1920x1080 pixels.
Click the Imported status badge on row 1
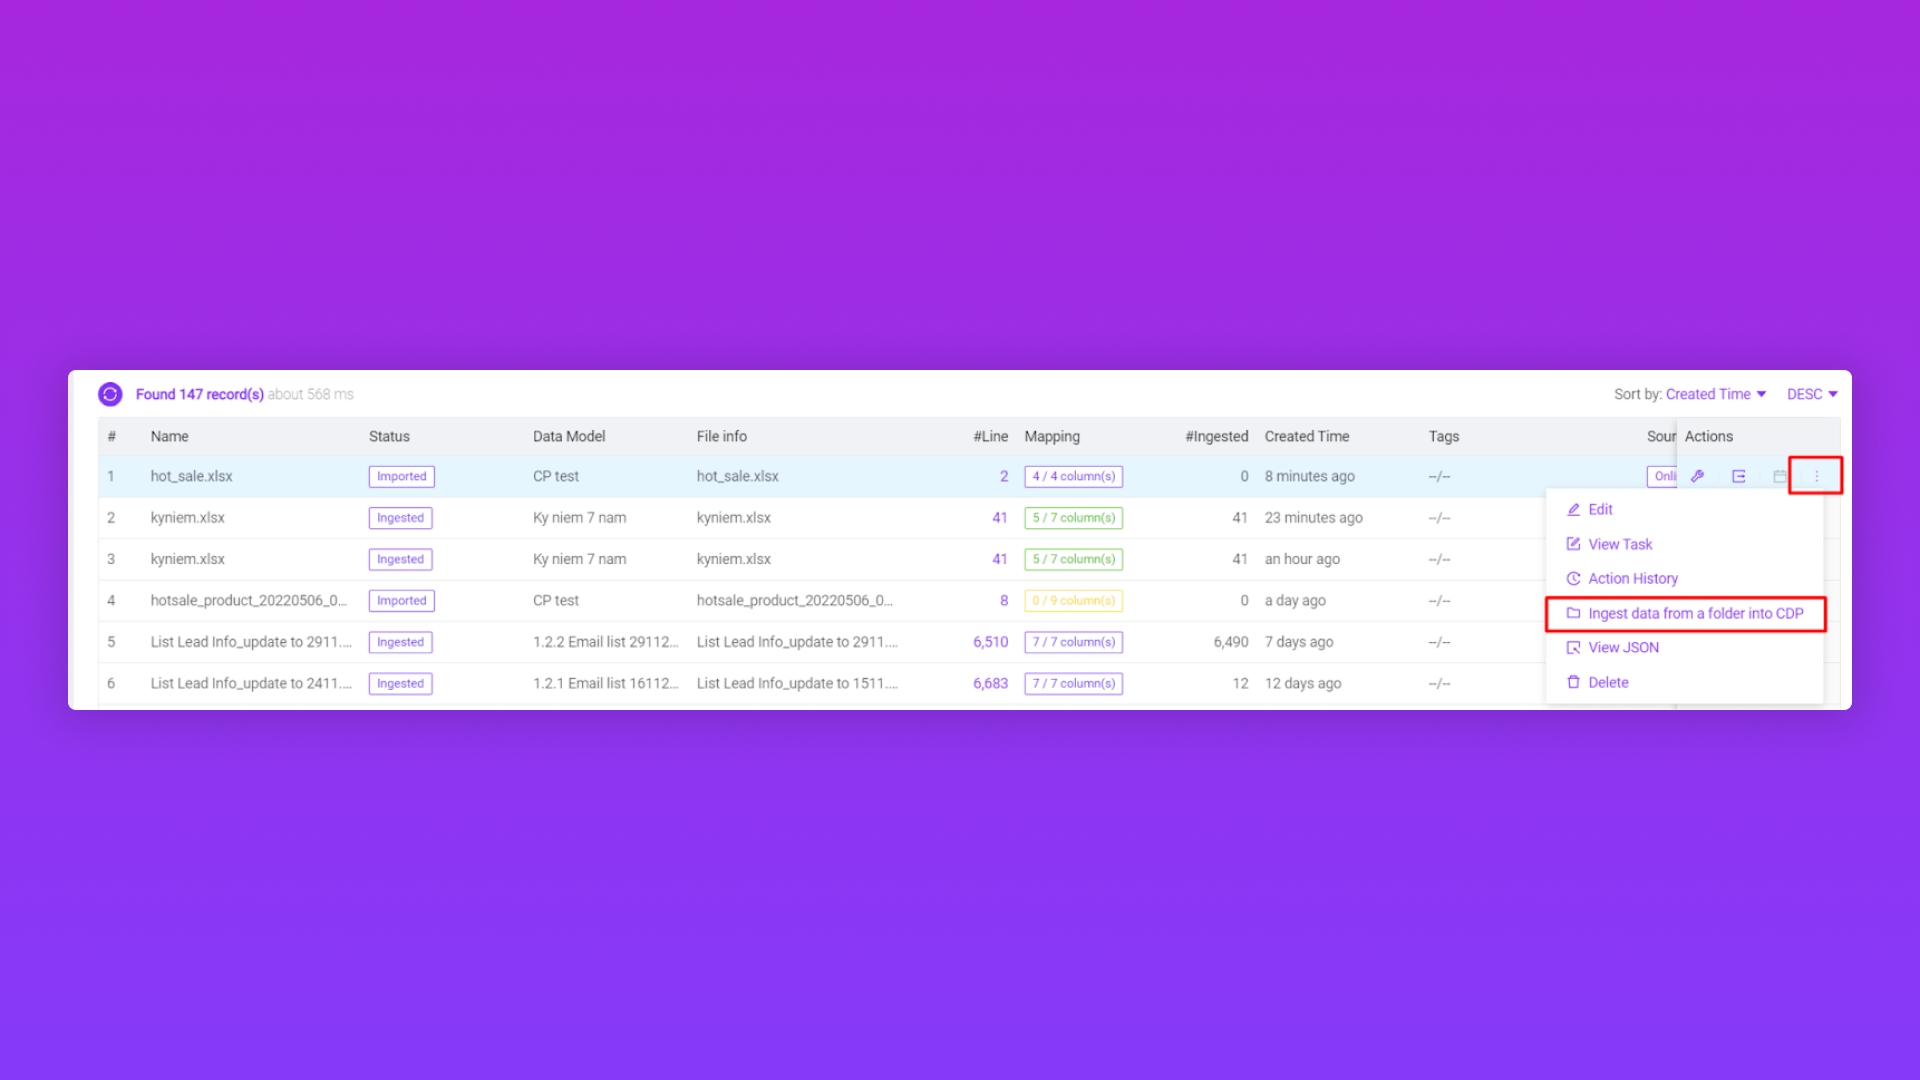point(401,476)
